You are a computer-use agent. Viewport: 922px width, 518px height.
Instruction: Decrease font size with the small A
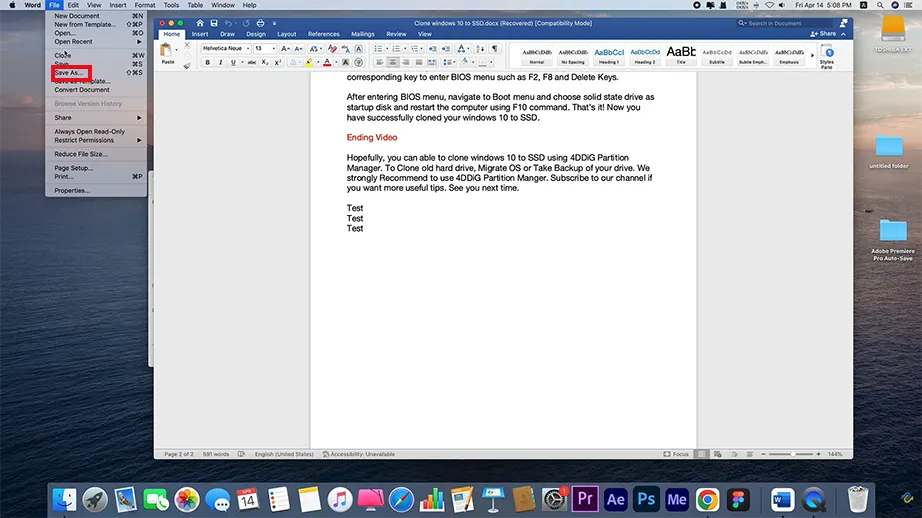pos(298,49)
